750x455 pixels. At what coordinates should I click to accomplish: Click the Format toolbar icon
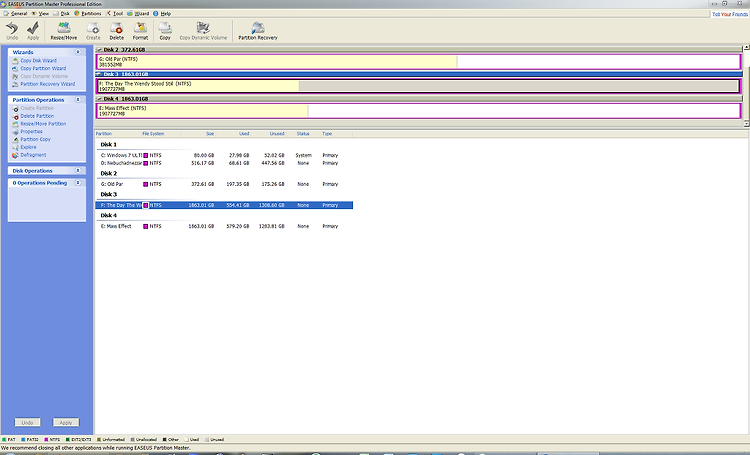coord(140,28)
